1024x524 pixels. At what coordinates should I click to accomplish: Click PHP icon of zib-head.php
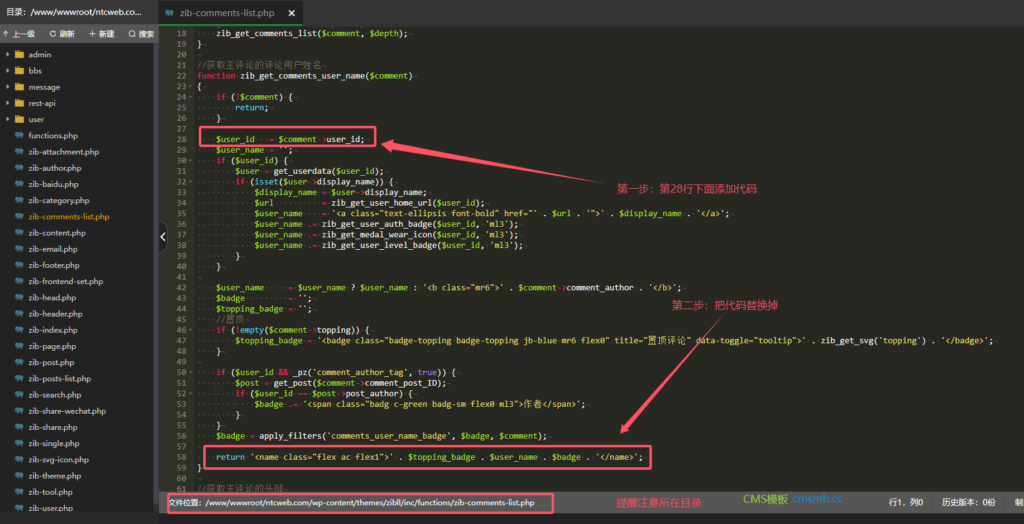tap(19, 297)
